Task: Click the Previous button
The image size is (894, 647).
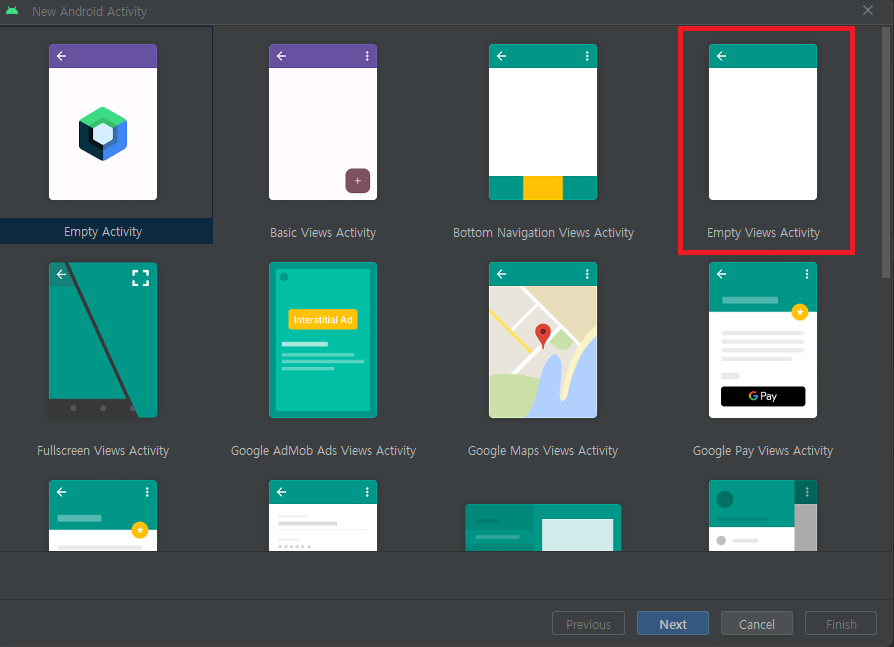Action: (588, 624)
